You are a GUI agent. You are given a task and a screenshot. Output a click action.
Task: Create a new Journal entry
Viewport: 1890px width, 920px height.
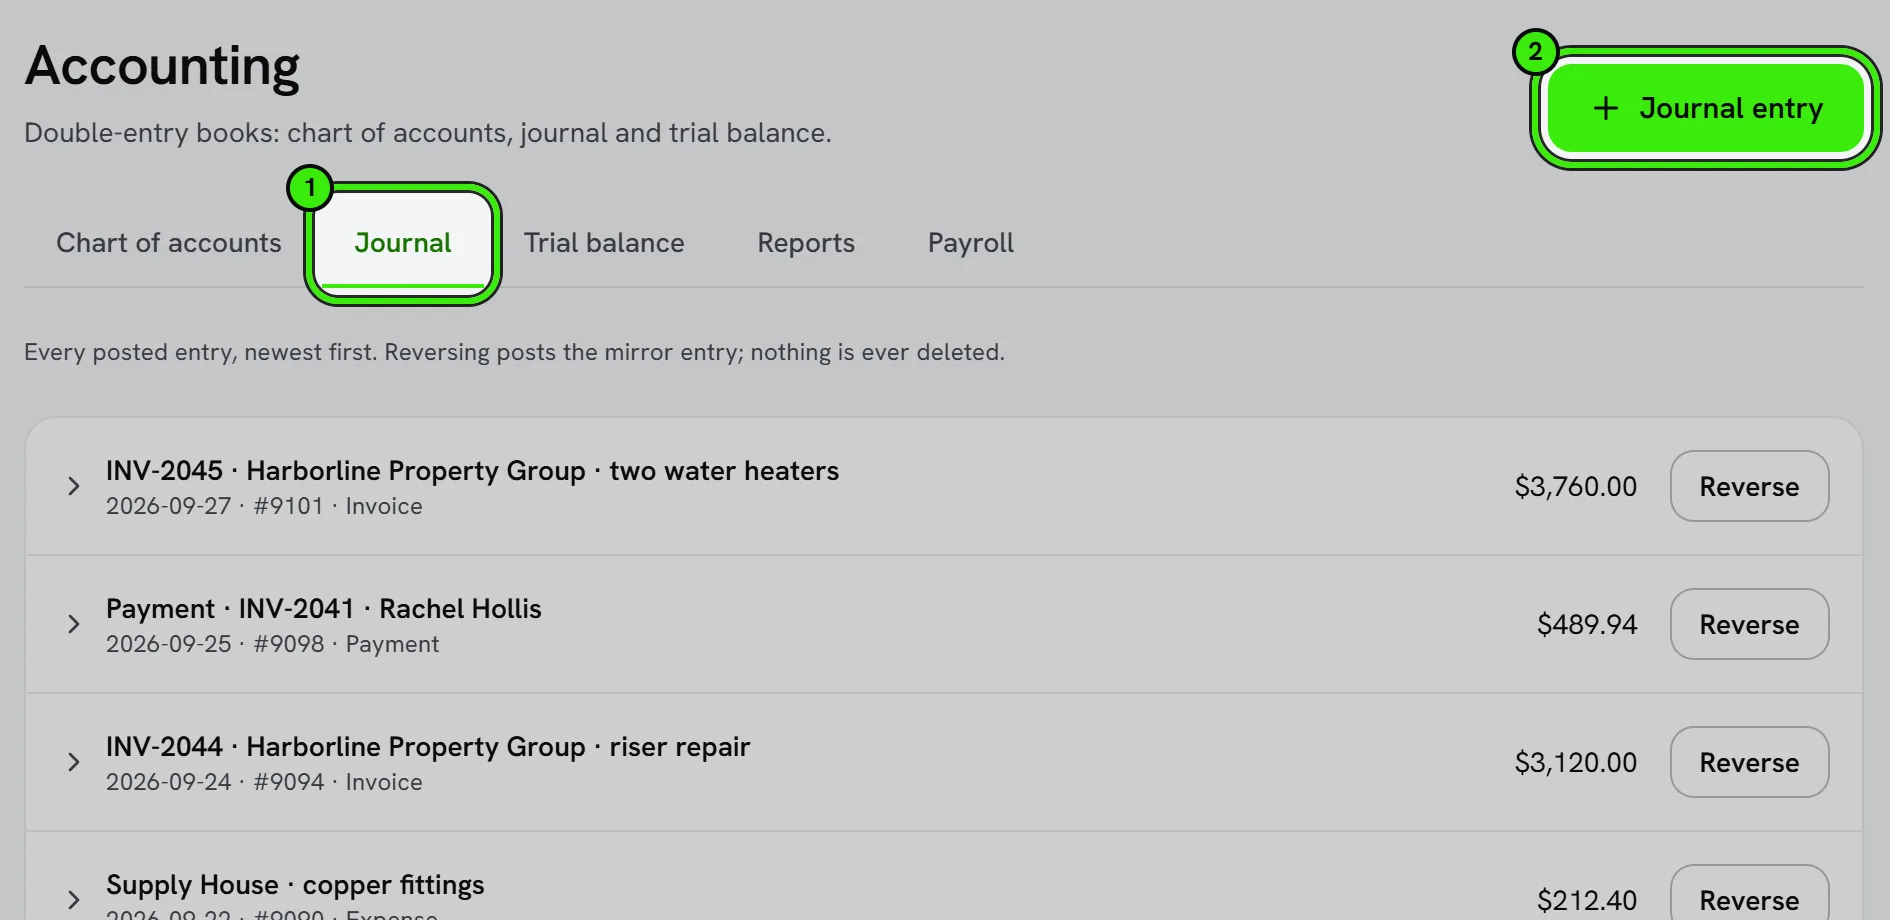[1706, 108]
